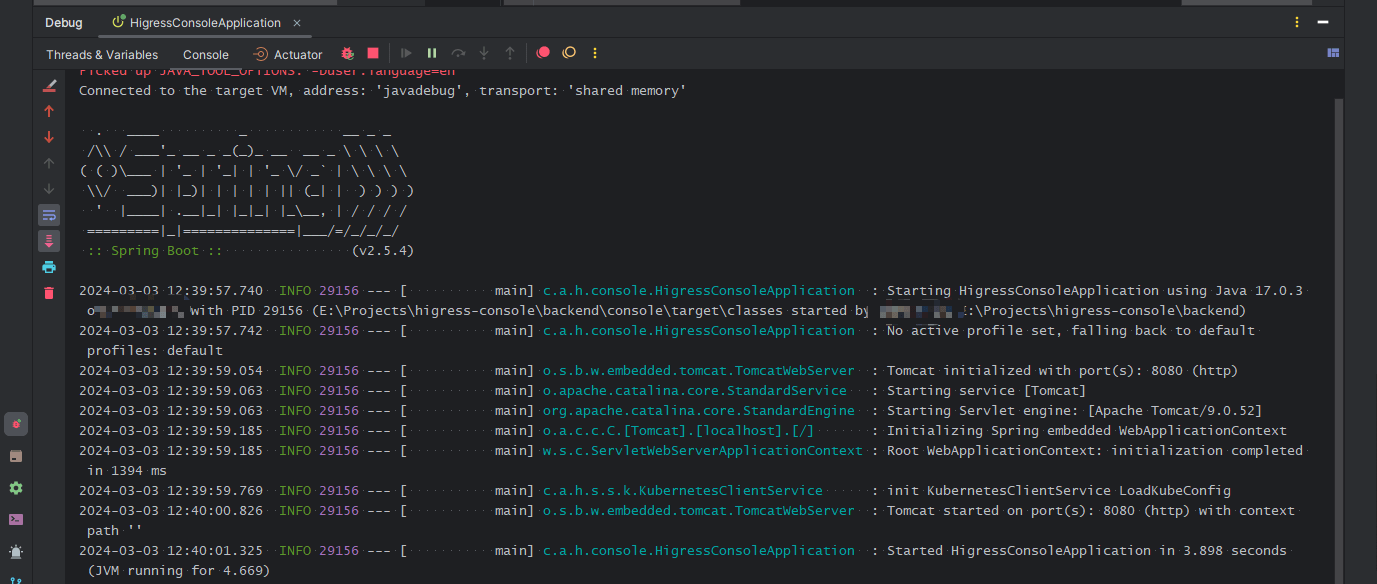Select the Console tab
This screenshot has height=584, width=1377.
[x=206, y=55]
